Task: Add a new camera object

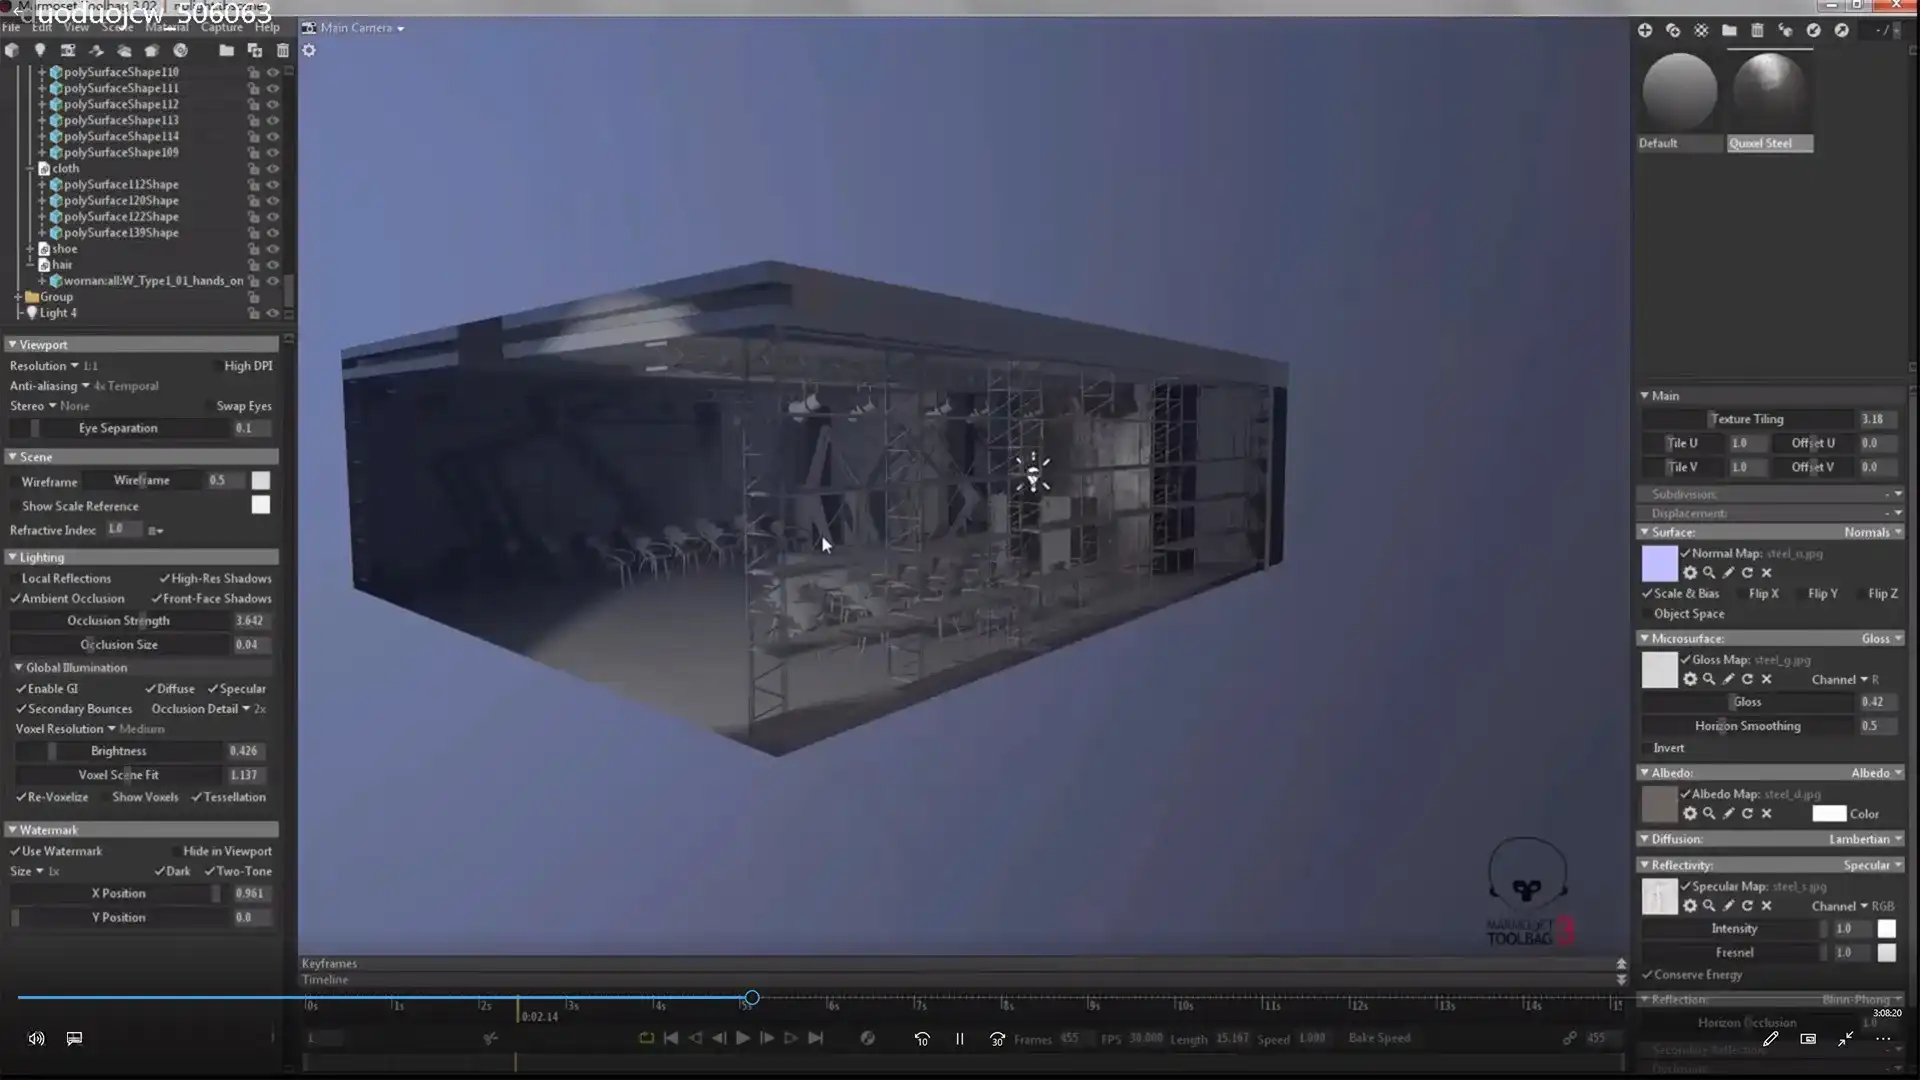Action: point(68,50)
